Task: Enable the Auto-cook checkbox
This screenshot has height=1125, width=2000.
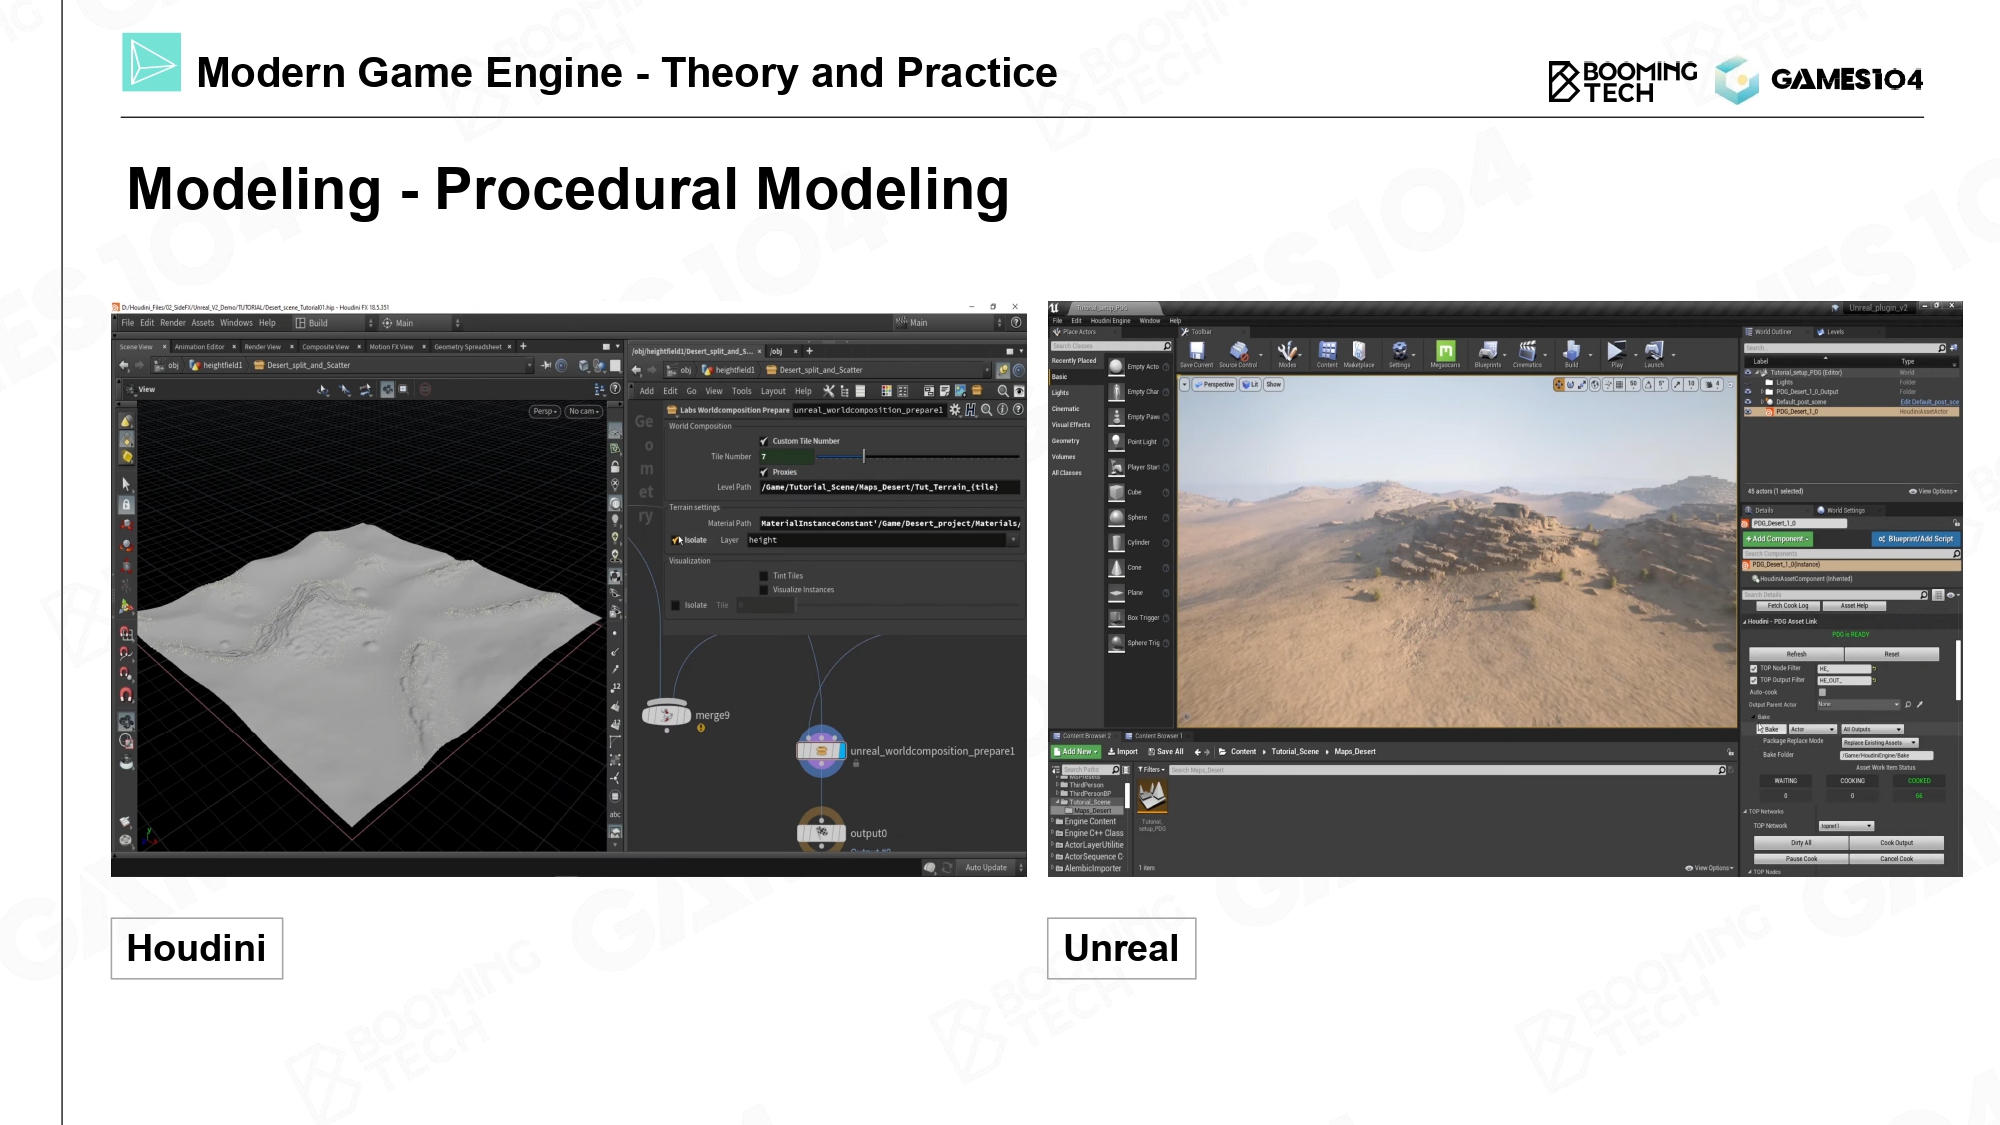Action: (1822, 692)
